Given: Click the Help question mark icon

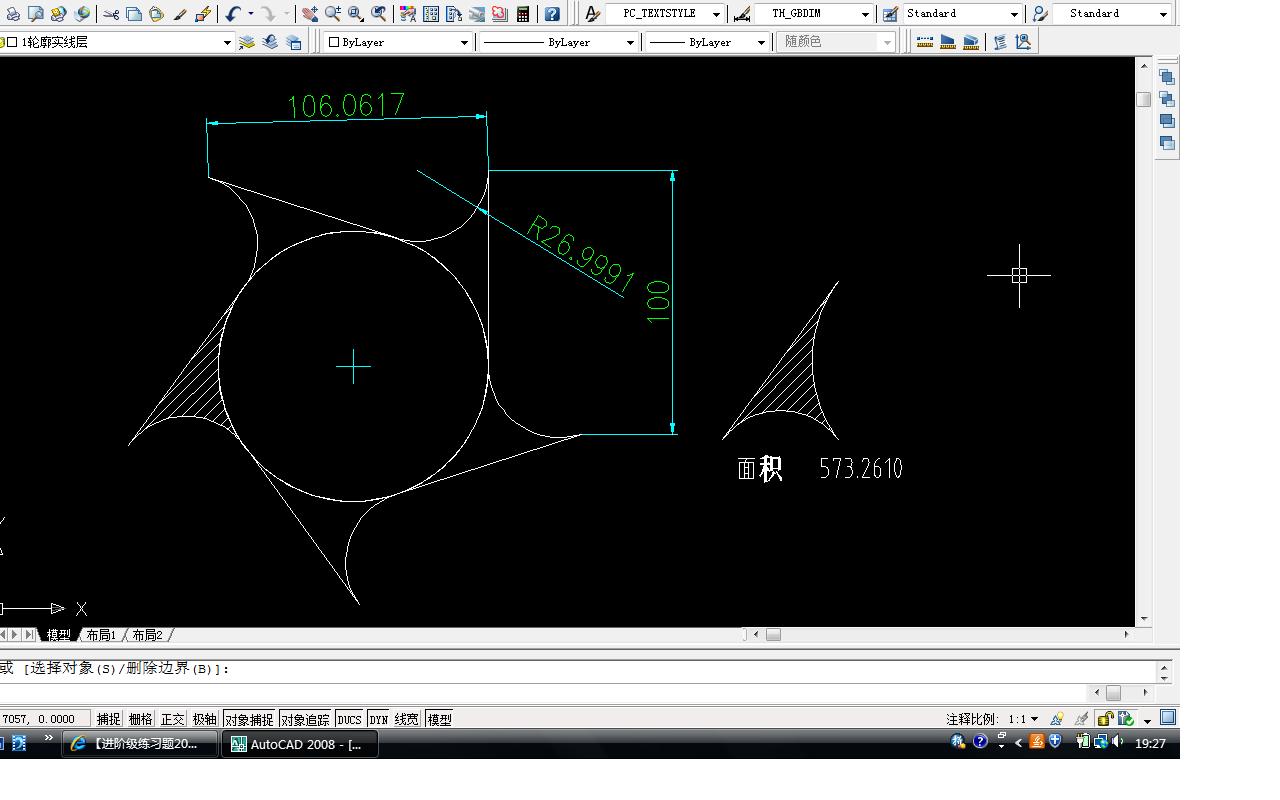Looking at the screenshot, I should point(552,14).
